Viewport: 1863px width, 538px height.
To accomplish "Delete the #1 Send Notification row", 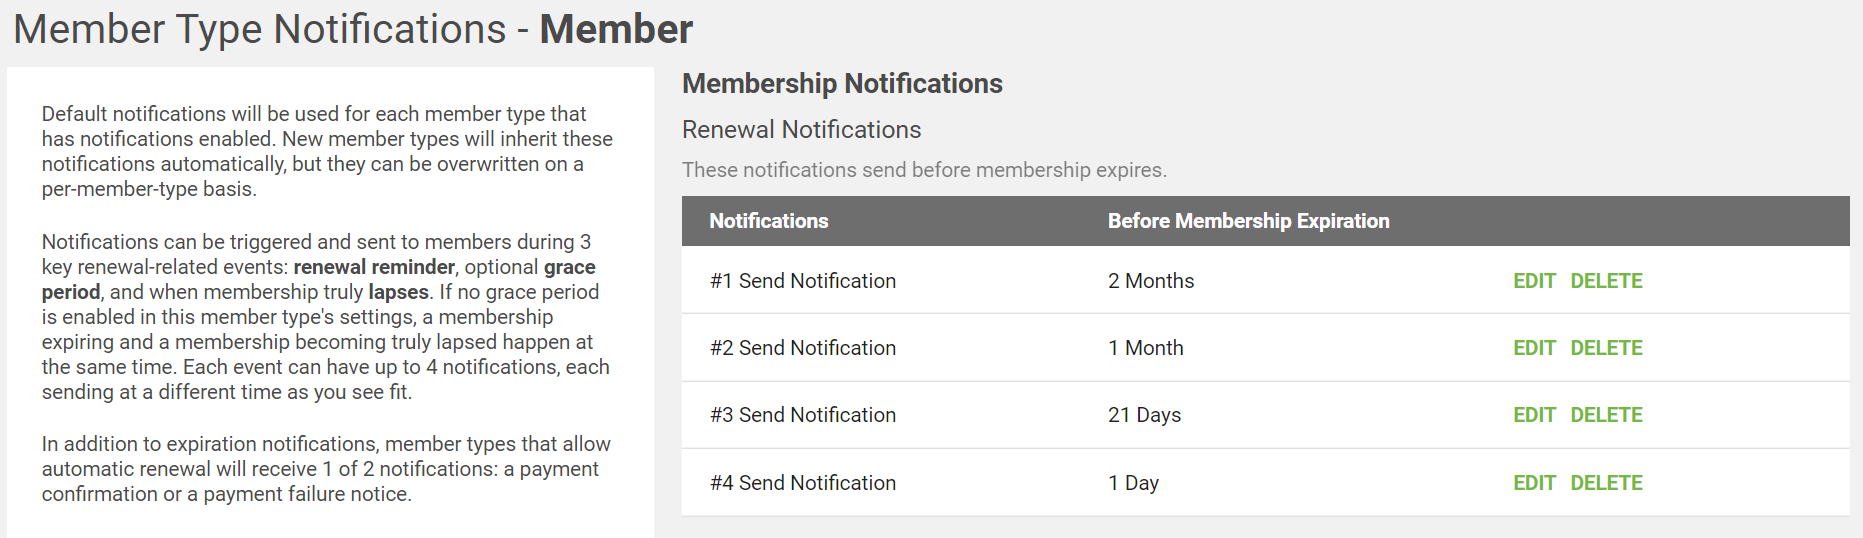I will [x=1606, y=281].
